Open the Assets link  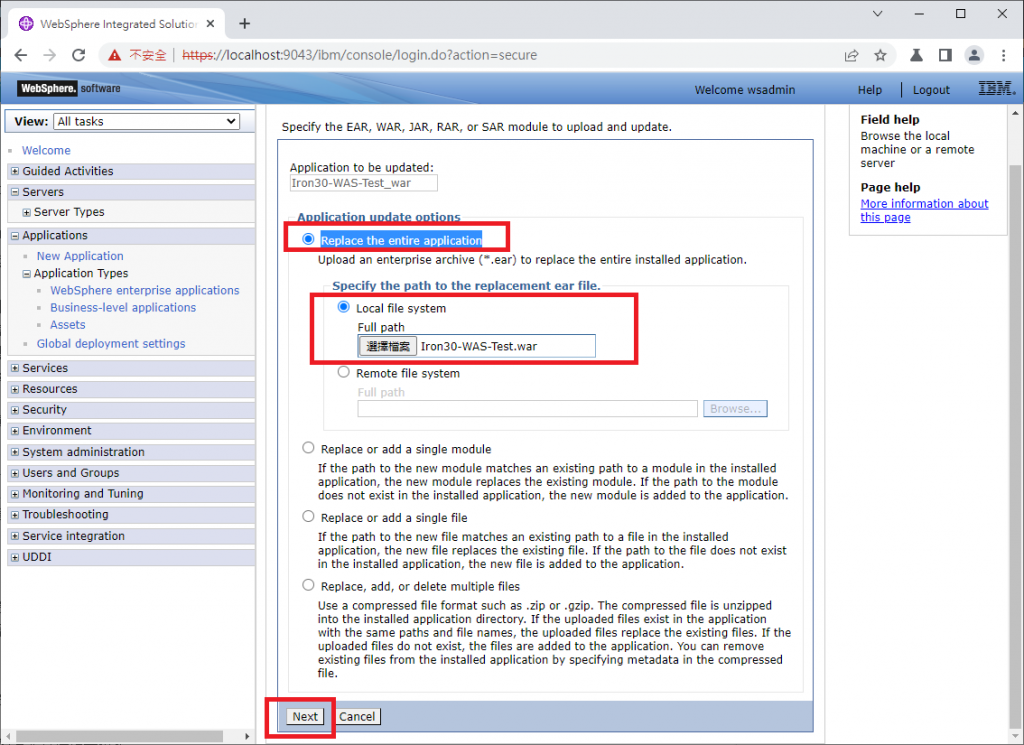[x=67, y=325]
